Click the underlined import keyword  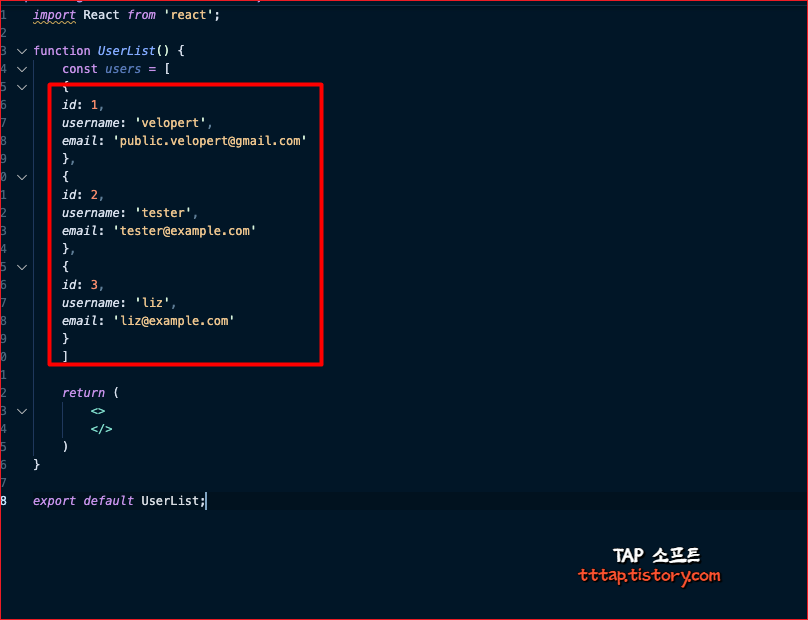(54, 15)
